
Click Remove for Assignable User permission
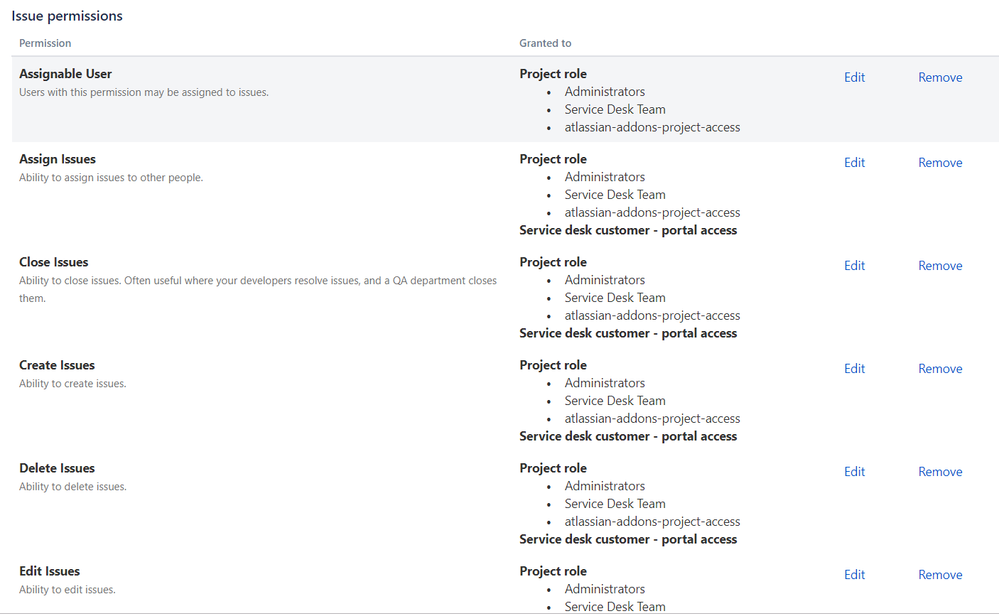click(x=940, y=78)
